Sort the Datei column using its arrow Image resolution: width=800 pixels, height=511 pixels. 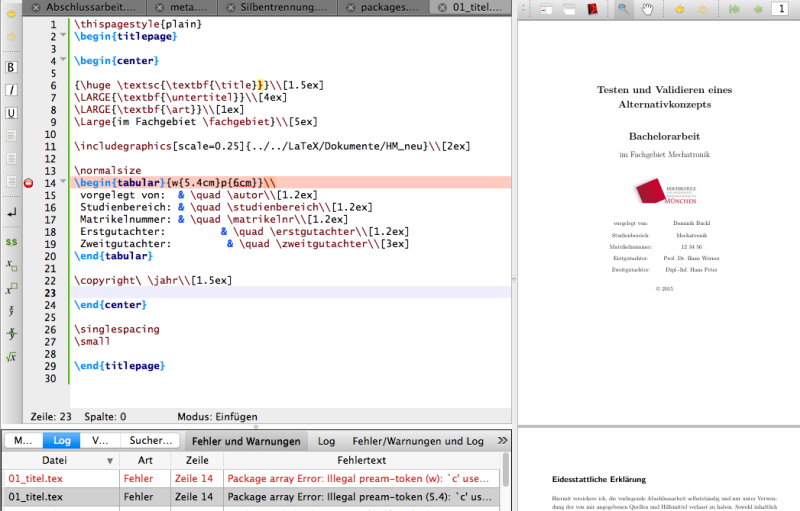[110, 461]
